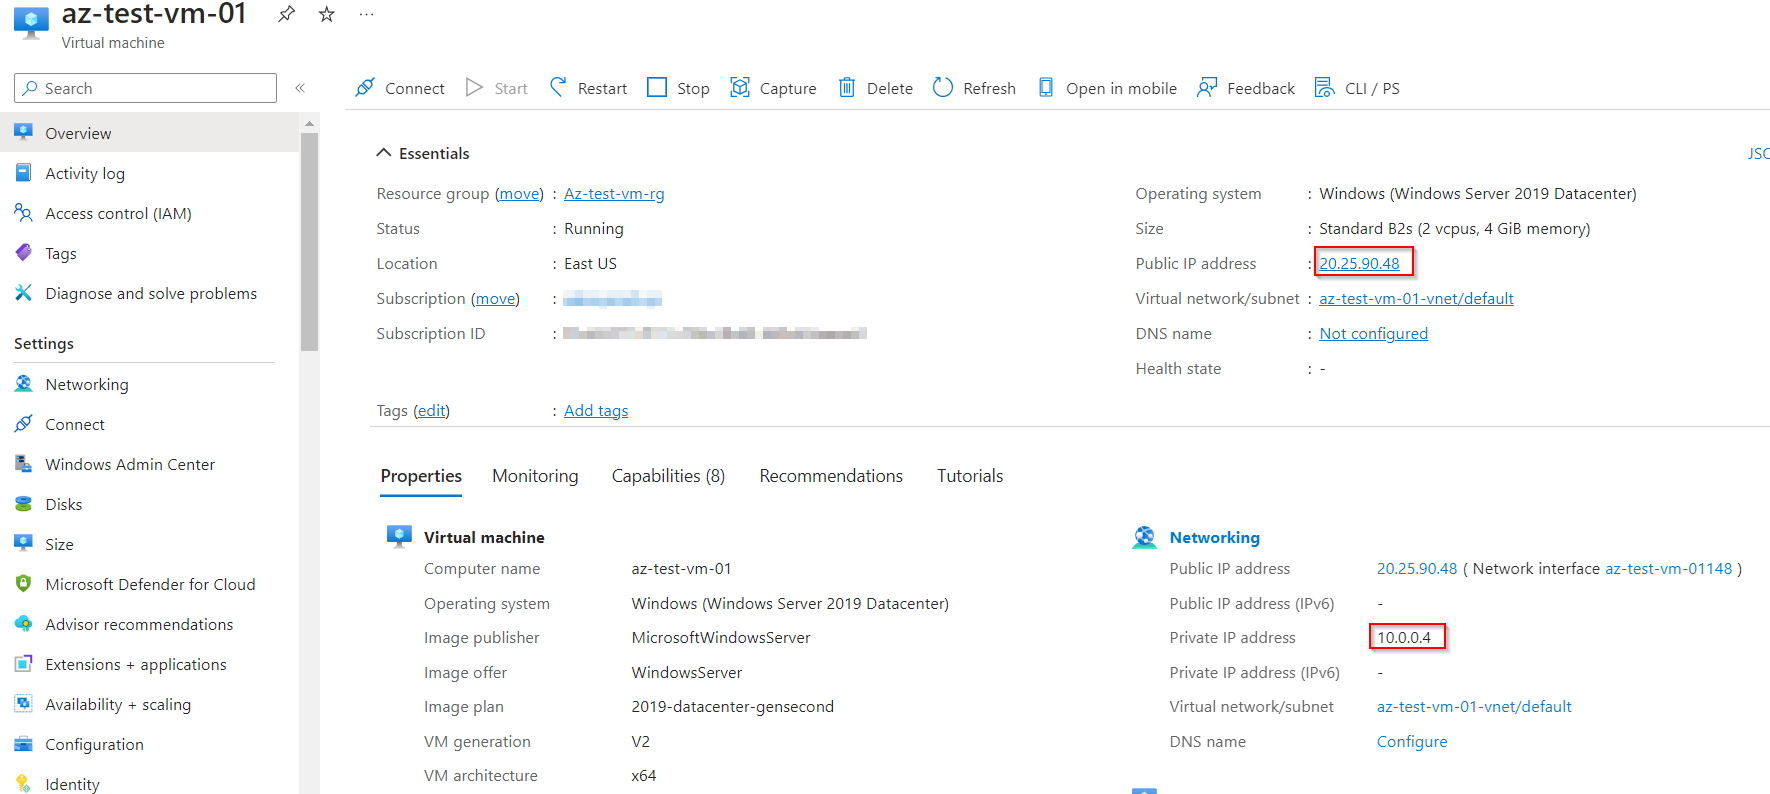Click the Connect toolbar button
Screen dimensions: 1770x794
(400, 88)
